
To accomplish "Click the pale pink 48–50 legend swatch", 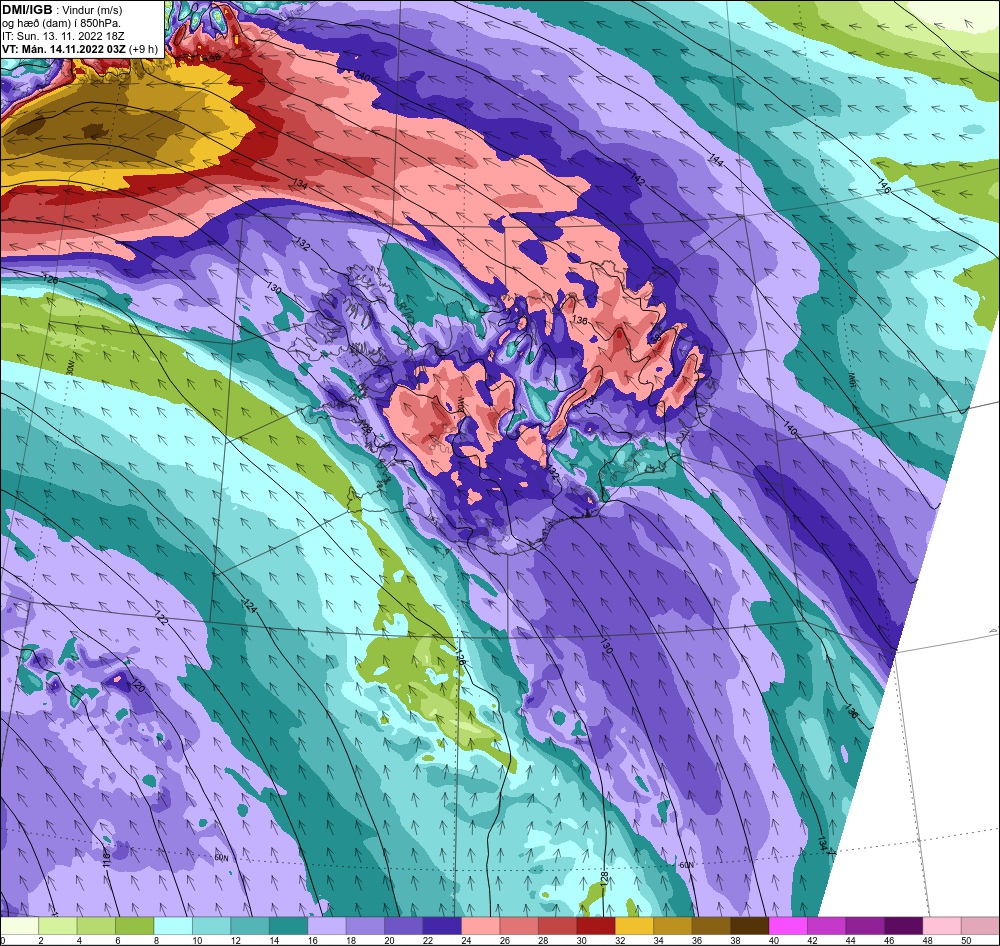I will pos(942,926).
